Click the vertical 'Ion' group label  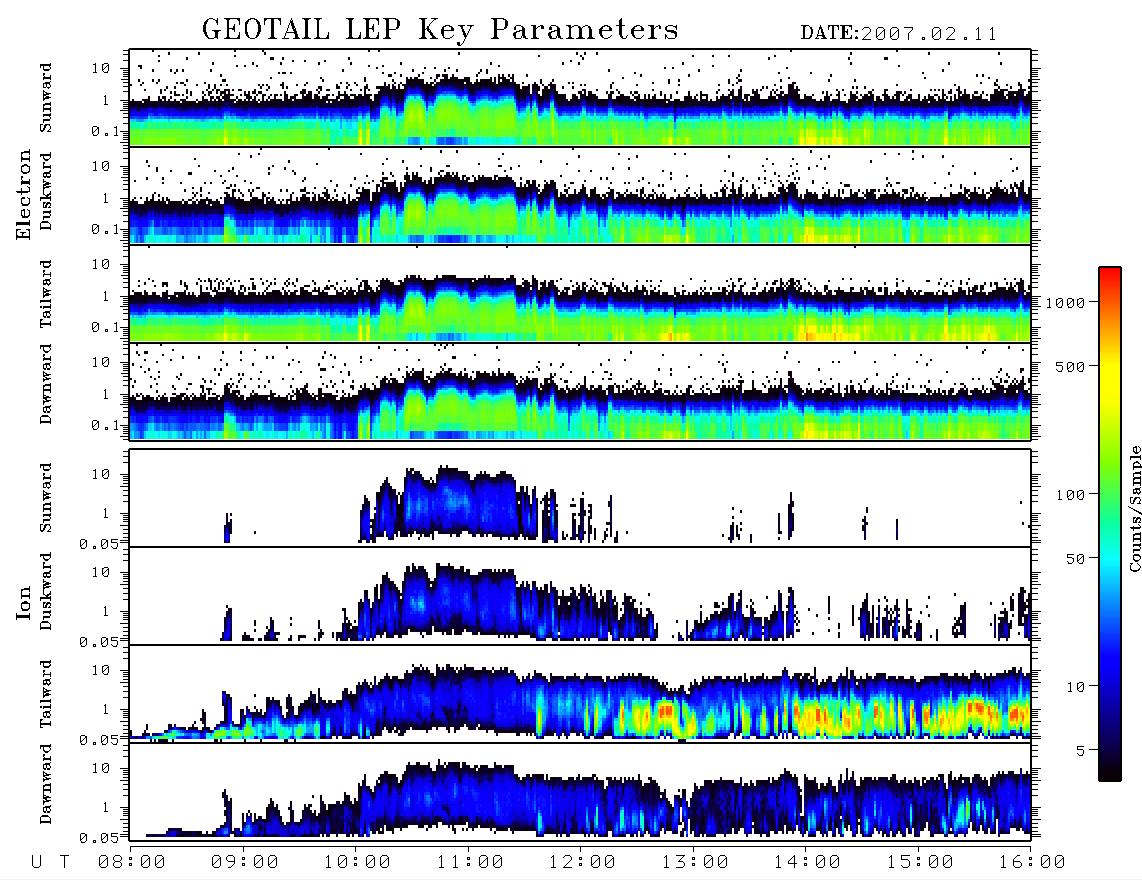(24, 602)
